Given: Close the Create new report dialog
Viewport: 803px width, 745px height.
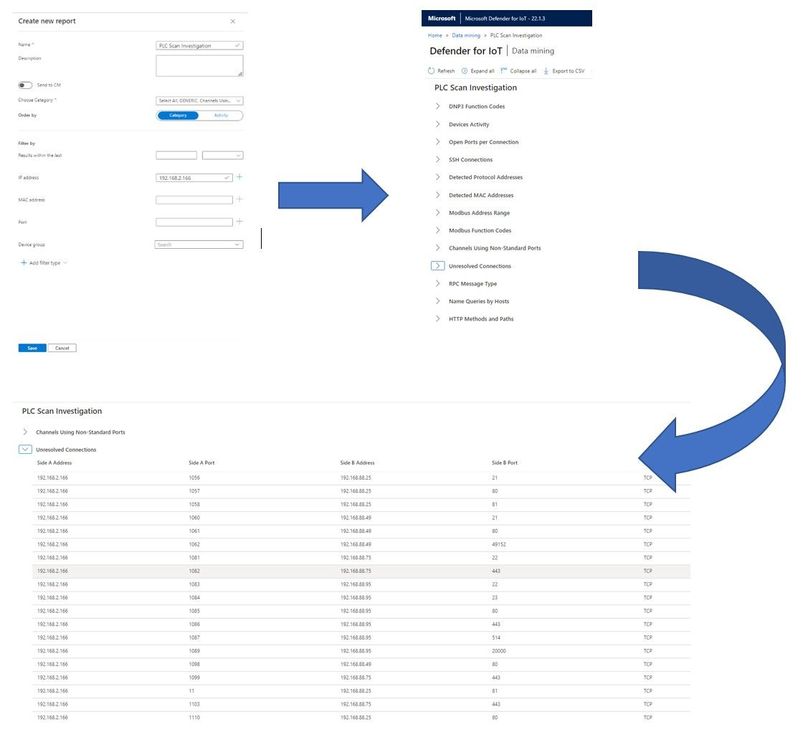Looking at the screenshot, I should click(233, 21).
